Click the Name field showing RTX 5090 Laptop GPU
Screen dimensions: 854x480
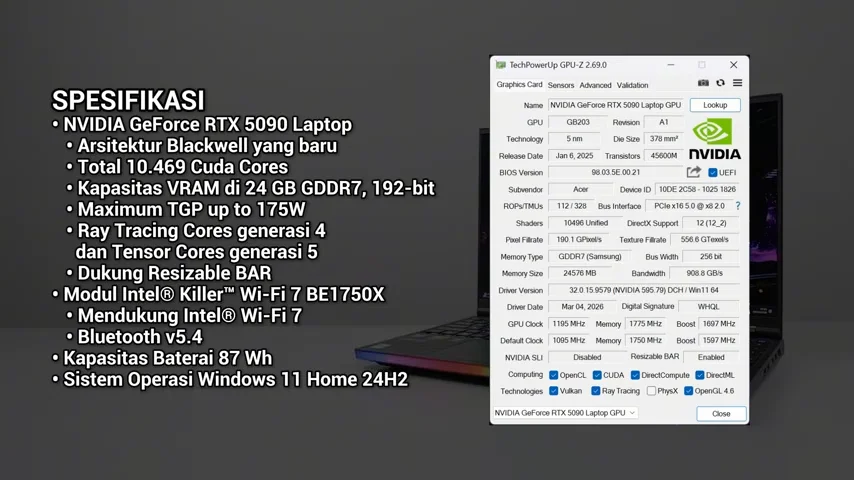point(615,105)
